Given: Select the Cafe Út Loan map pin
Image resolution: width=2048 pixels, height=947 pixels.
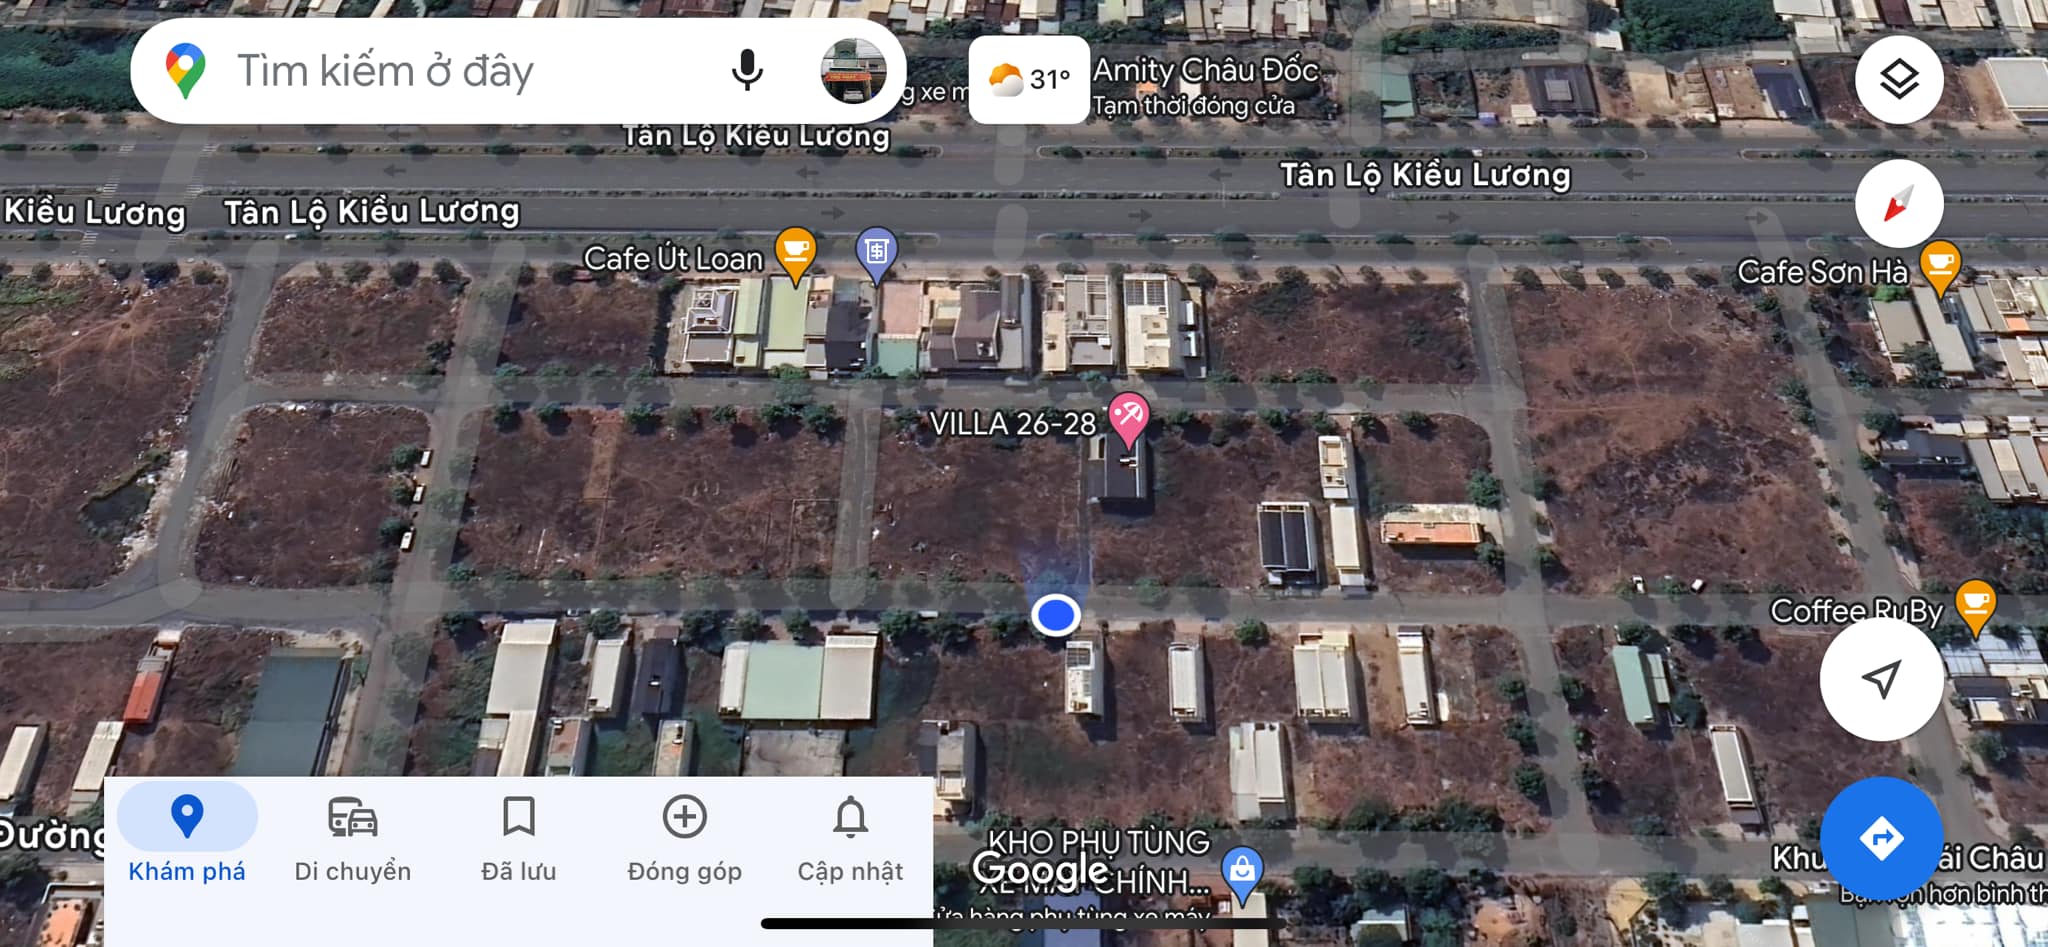Looking at the screenshot, I should coord(795,254).
